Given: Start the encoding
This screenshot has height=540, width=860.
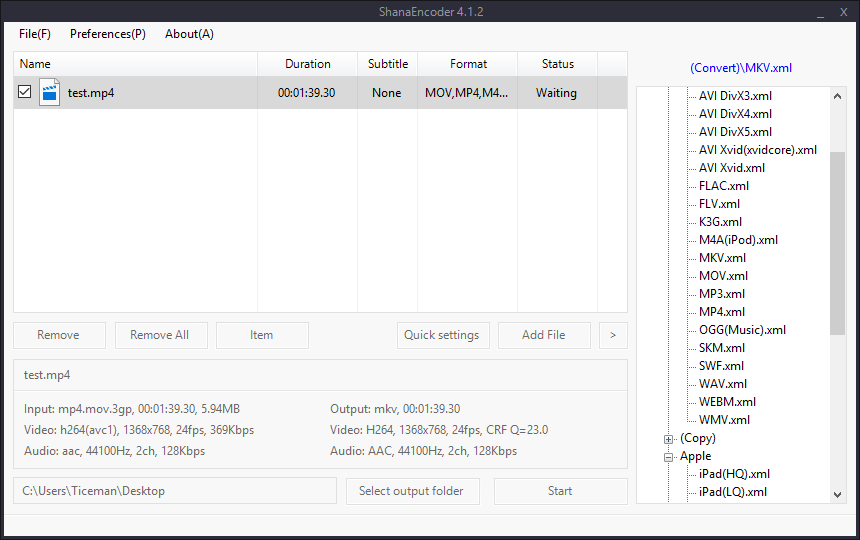Looking at the screenshot, I should [561, 491].
